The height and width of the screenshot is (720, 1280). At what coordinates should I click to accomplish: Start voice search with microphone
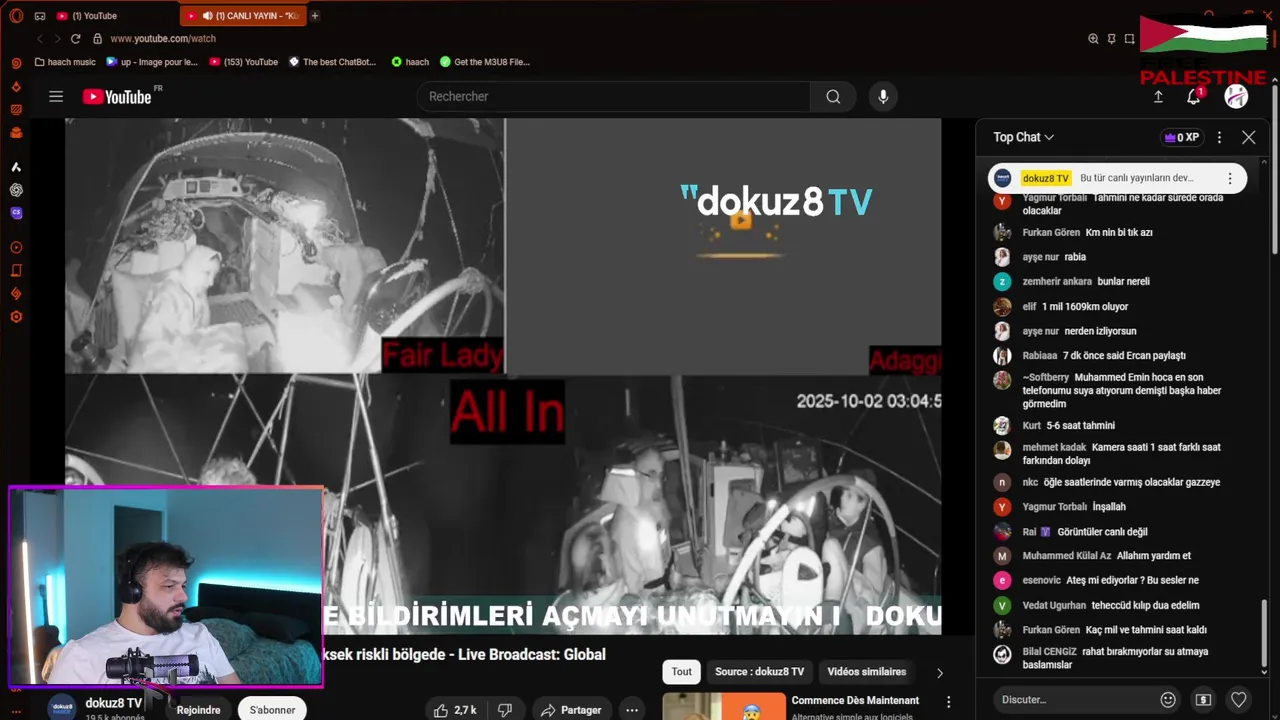coord(883,97)
